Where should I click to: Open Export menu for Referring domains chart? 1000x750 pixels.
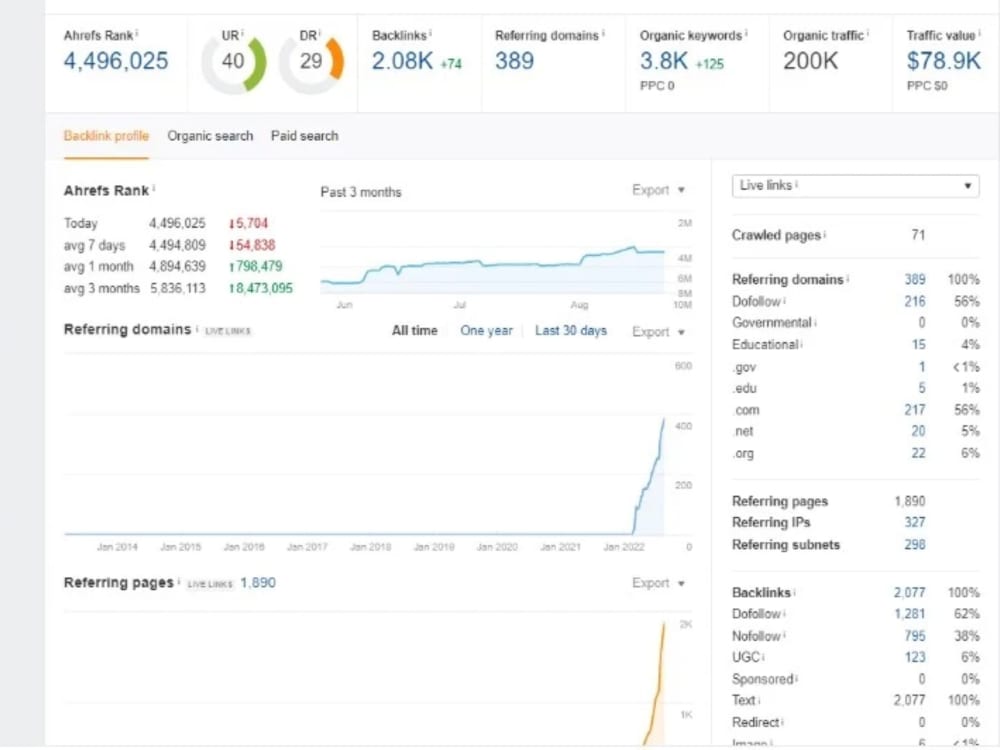pyautogui.click(x=658, y=332)
